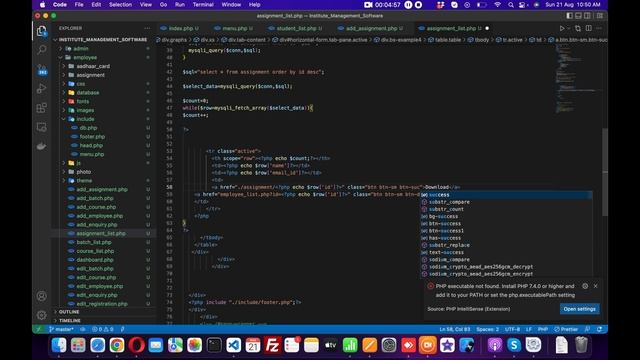Open dashboard.php in Explorer
Image resolution: width=640 pixels, height=360 pixels.
(95, 260)
